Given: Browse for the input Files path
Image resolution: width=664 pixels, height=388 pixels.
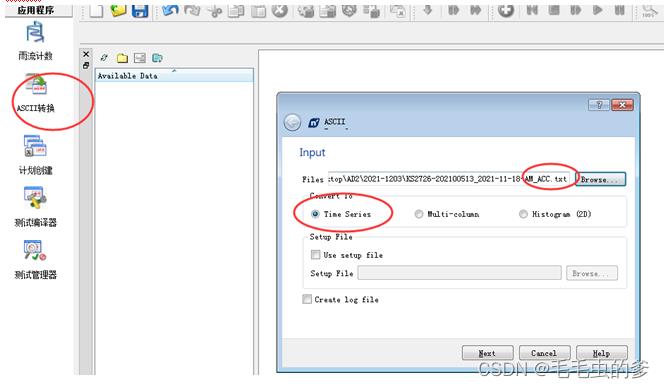Looking at the screenshot, I should pyautogui.click(x=600, y=179).
